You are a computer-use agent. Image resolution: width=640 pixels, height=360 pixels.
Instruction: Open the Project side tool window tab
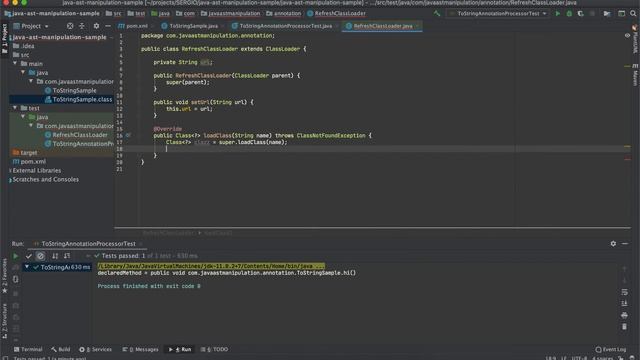coord(4,39)
